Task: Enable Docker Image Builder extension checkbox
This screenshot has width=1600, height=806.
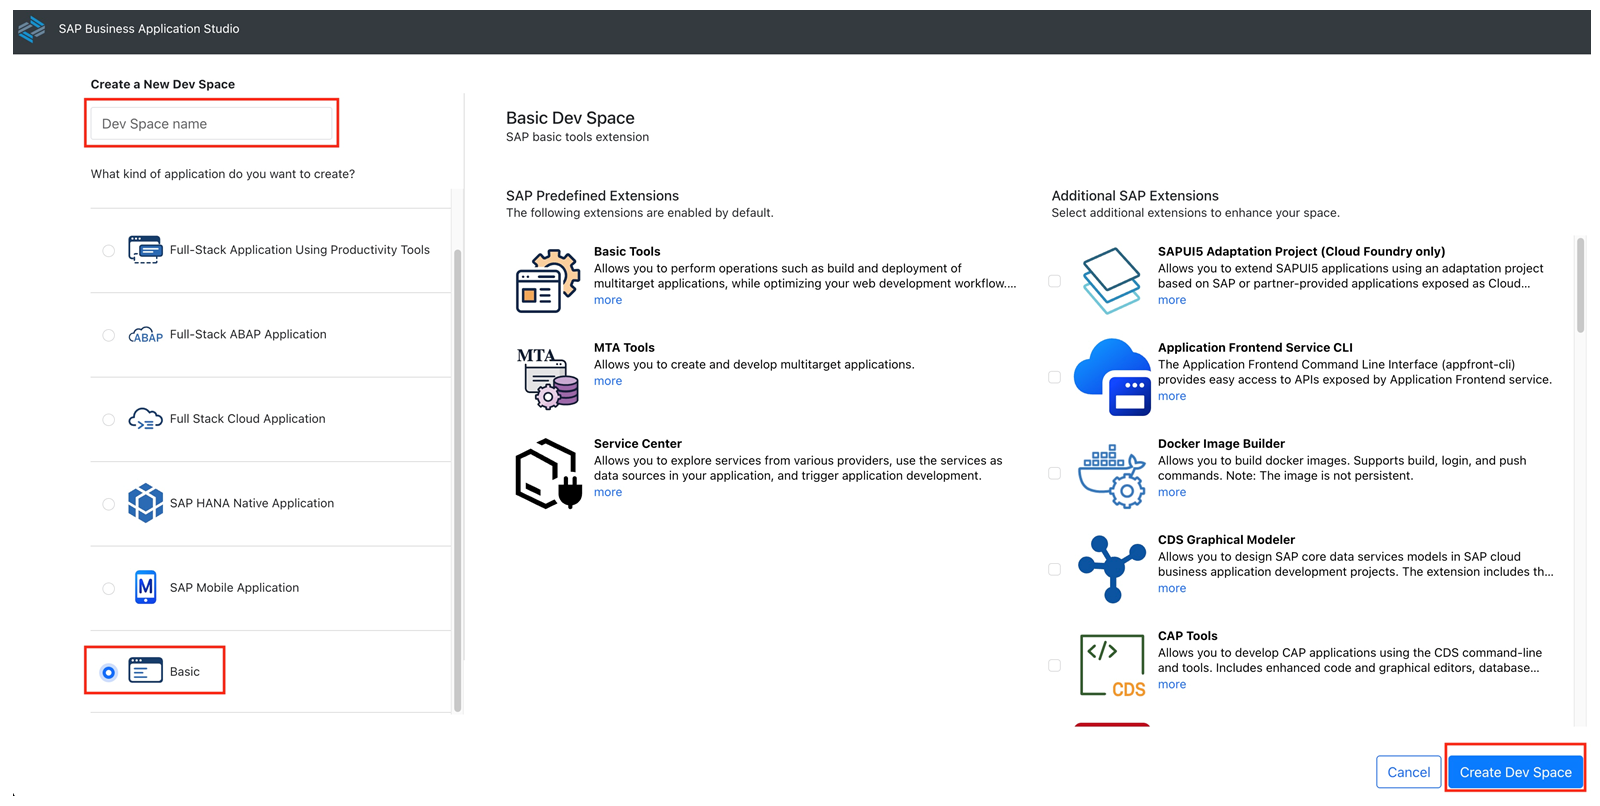Action: pyautogui.click(x=1054, y=473)
